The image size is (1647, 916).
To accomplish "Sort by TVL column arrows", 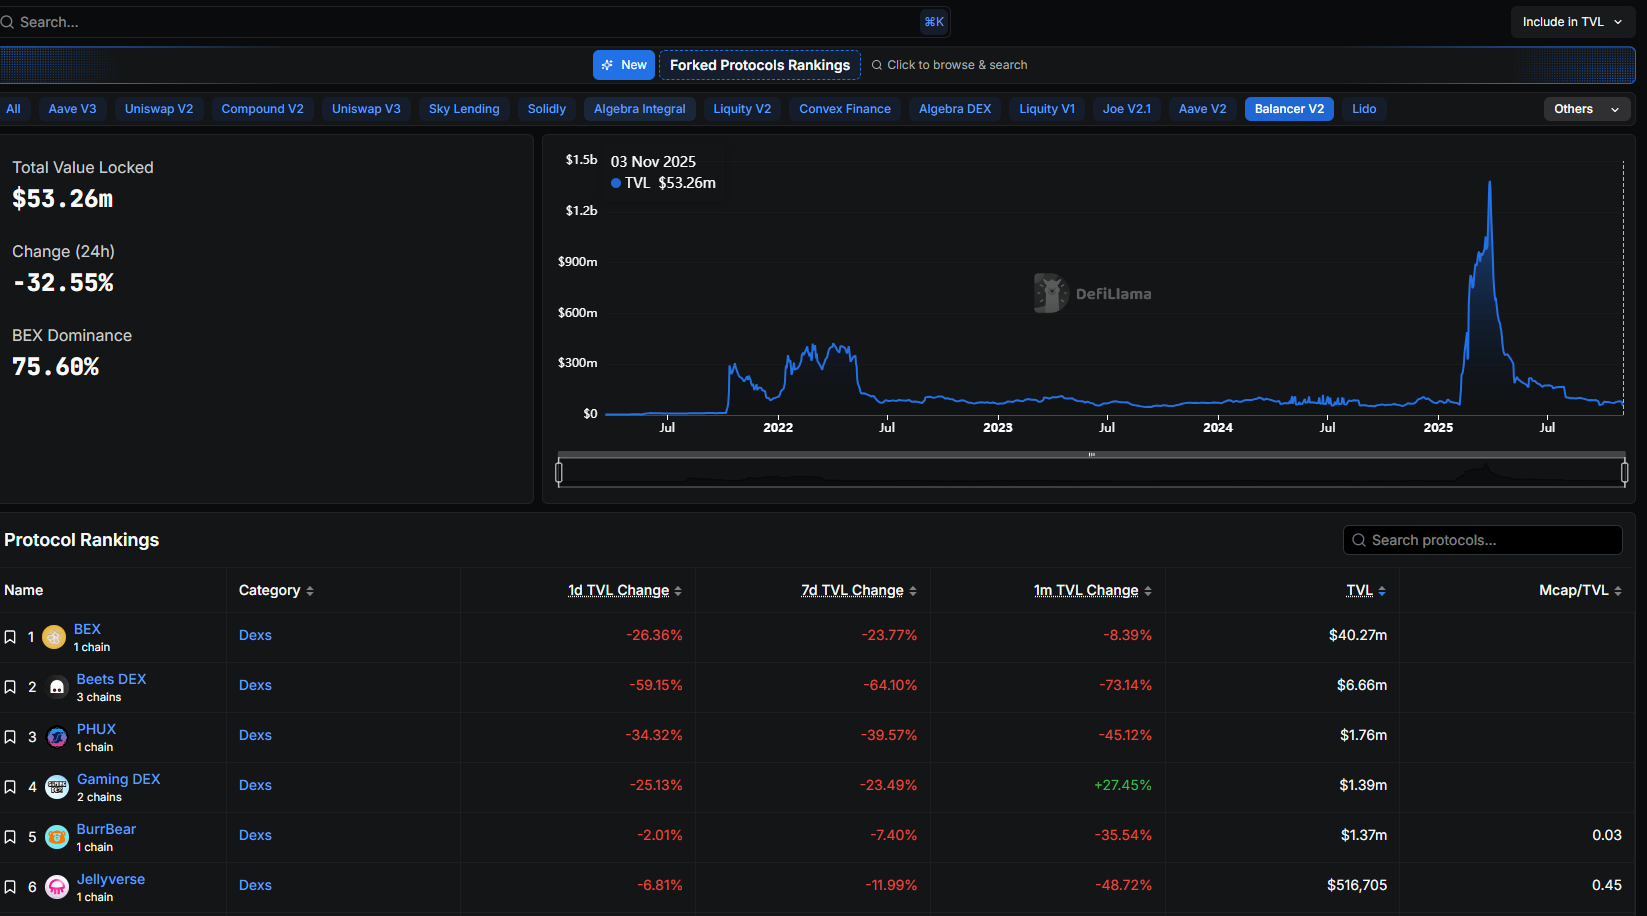I will 1381,591.
